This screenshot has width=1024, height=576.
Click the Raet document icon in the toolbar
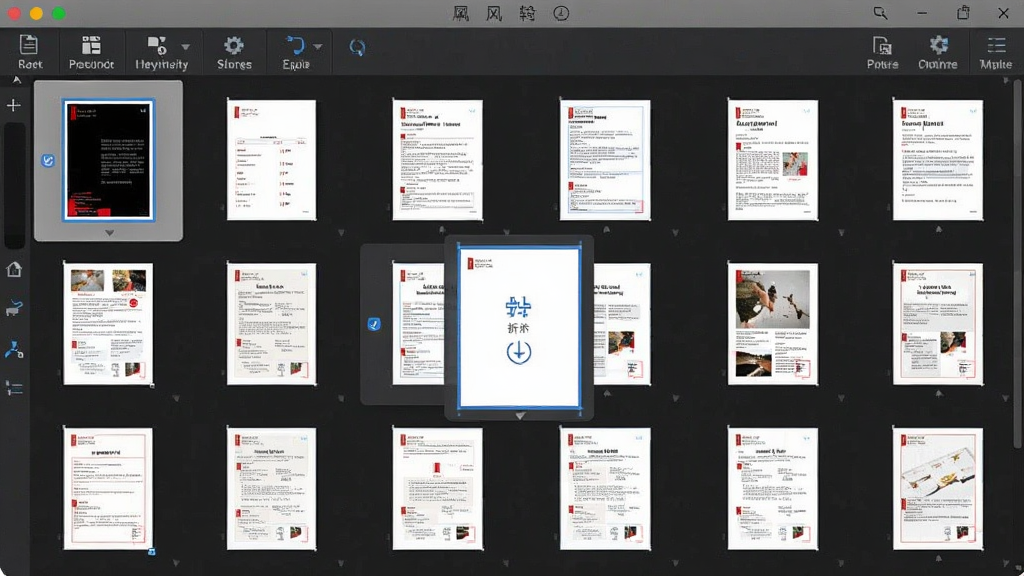point(29,44)
